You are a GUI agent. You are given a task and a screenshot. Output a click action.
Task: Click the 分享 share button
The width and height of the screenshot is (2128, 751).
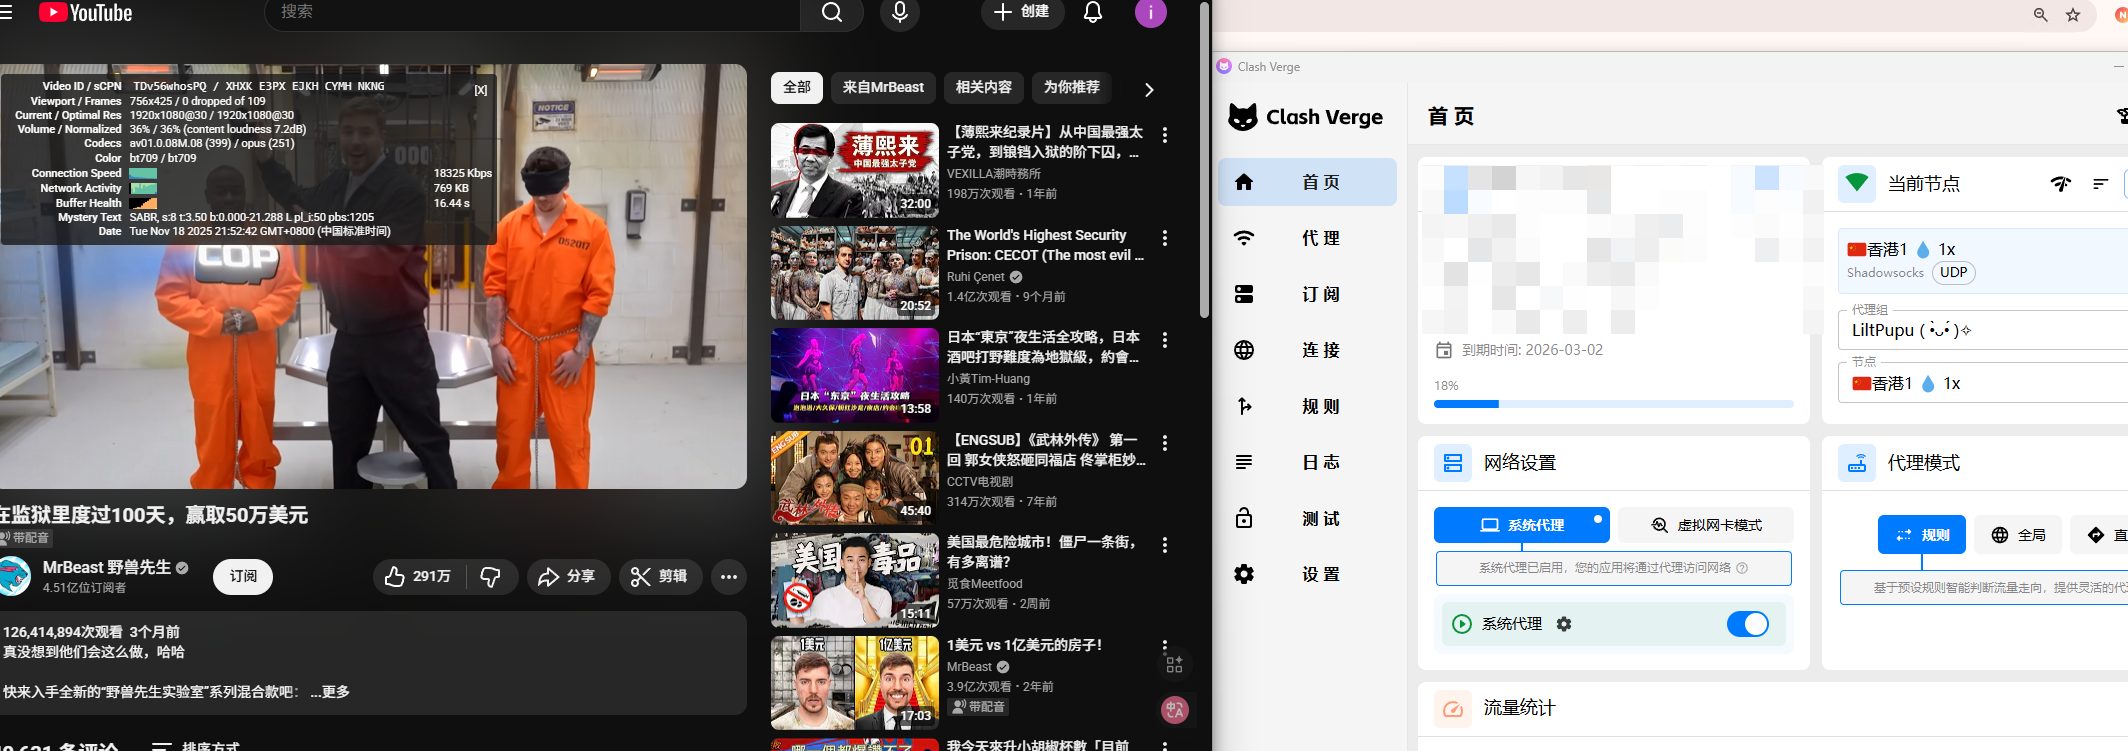click(x=567, y=577)
